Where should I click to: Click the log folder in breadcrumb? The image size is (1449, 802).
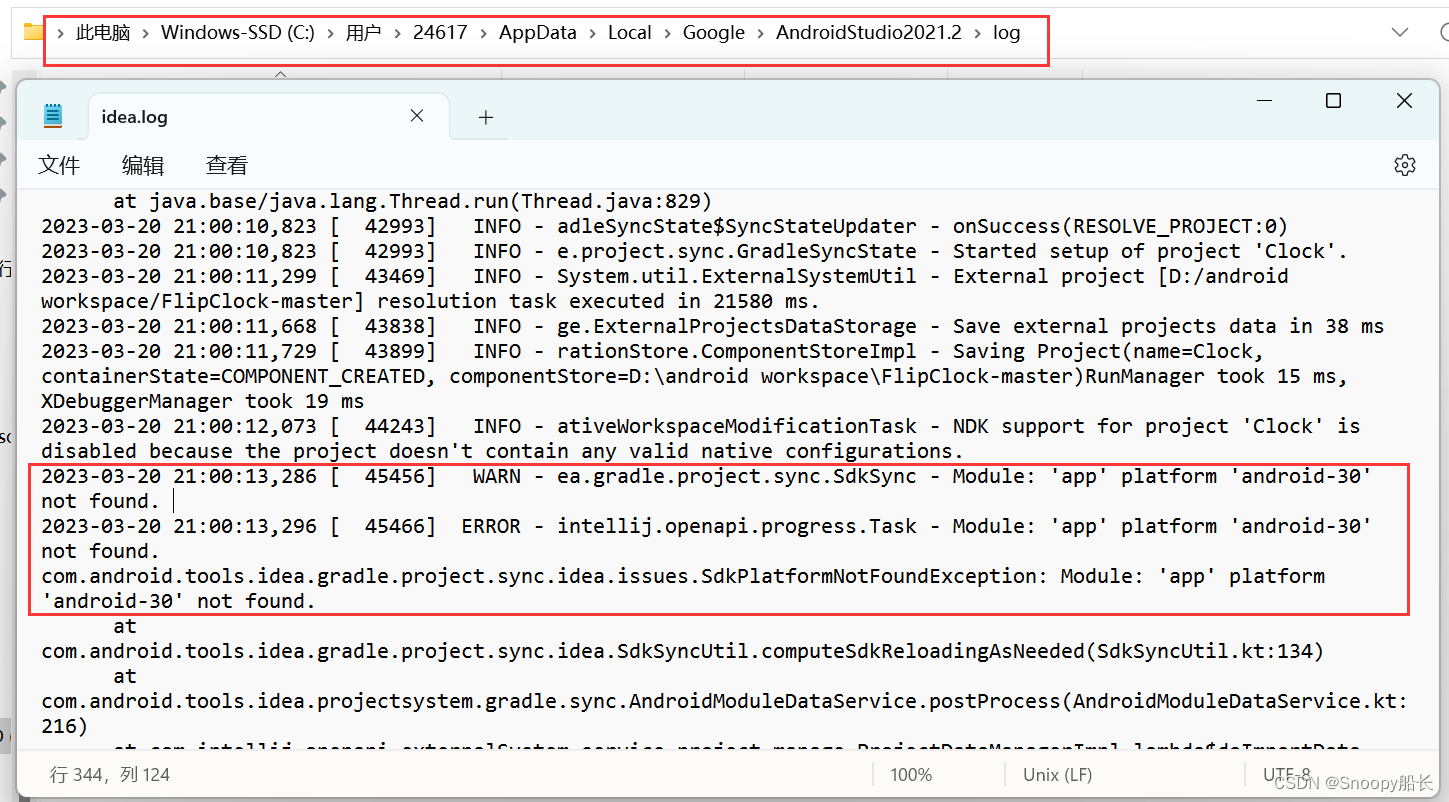click(x=1006, y=32)
